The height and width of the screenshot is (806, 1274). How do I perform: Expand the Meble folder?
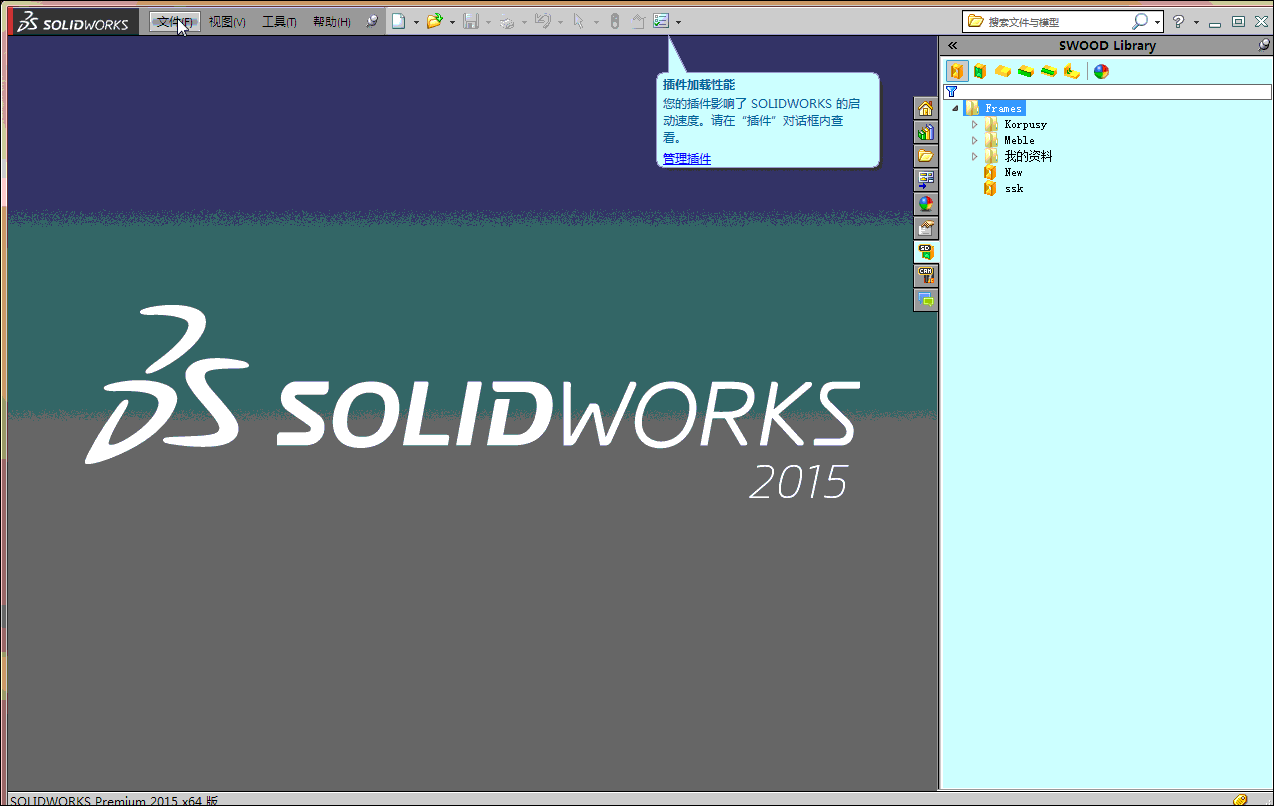[x=975, y=140]
